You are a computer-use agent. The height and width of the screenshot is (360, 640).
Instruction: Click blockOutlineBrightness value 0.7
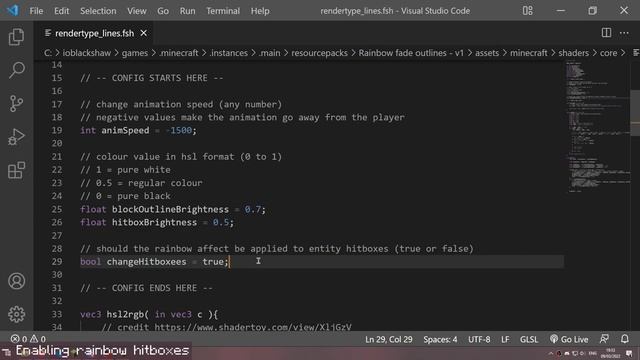(253, 209)
